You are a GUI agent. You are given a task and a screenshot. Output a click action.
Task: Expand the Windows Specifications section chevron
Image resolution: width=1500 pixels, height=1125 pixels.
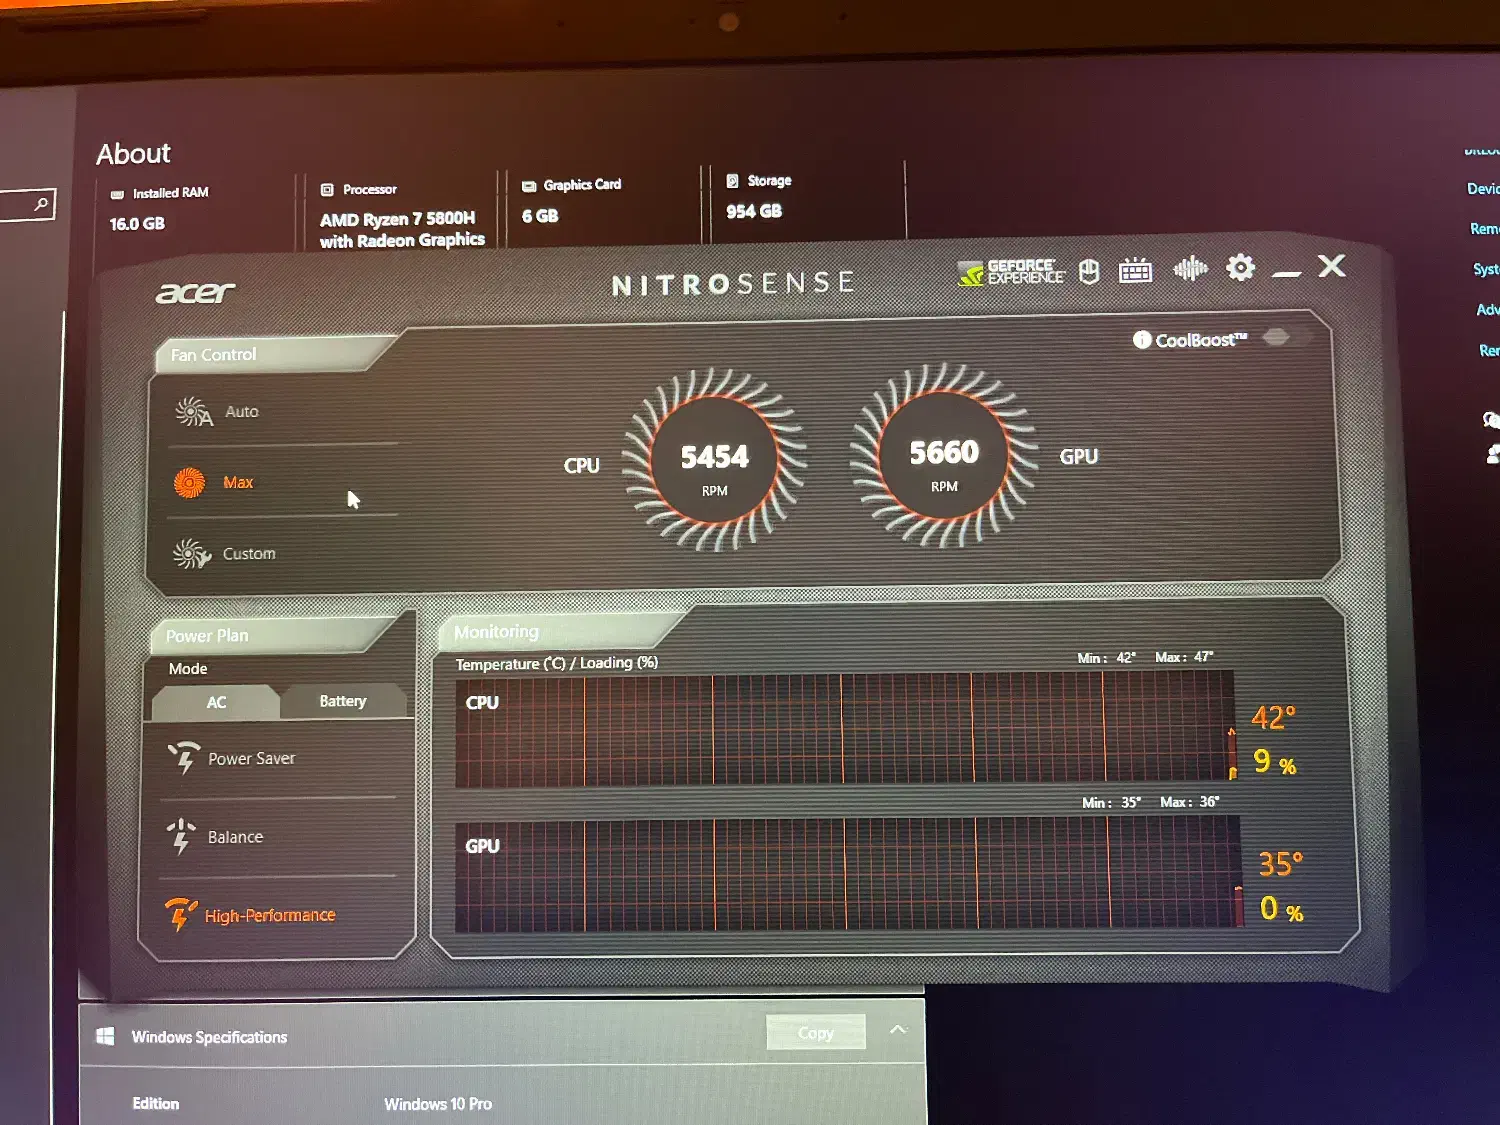click(x=898, y=1029)
